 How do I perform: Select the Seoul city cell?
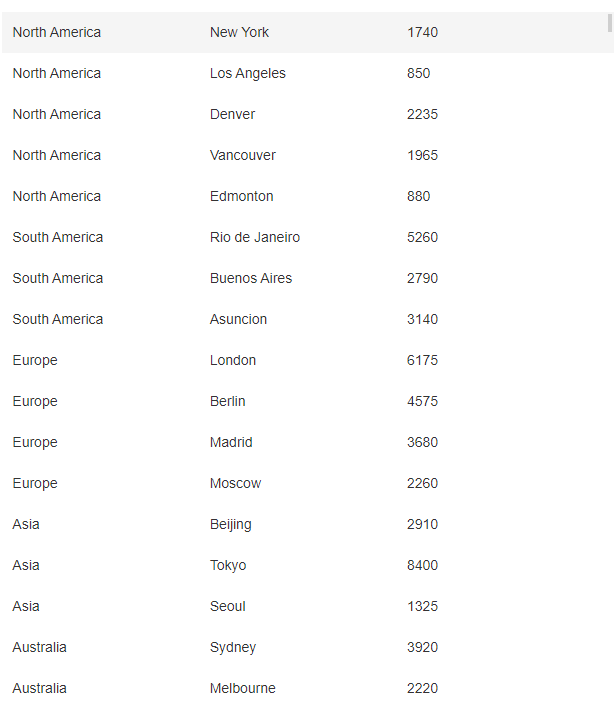tap(227, 606)
